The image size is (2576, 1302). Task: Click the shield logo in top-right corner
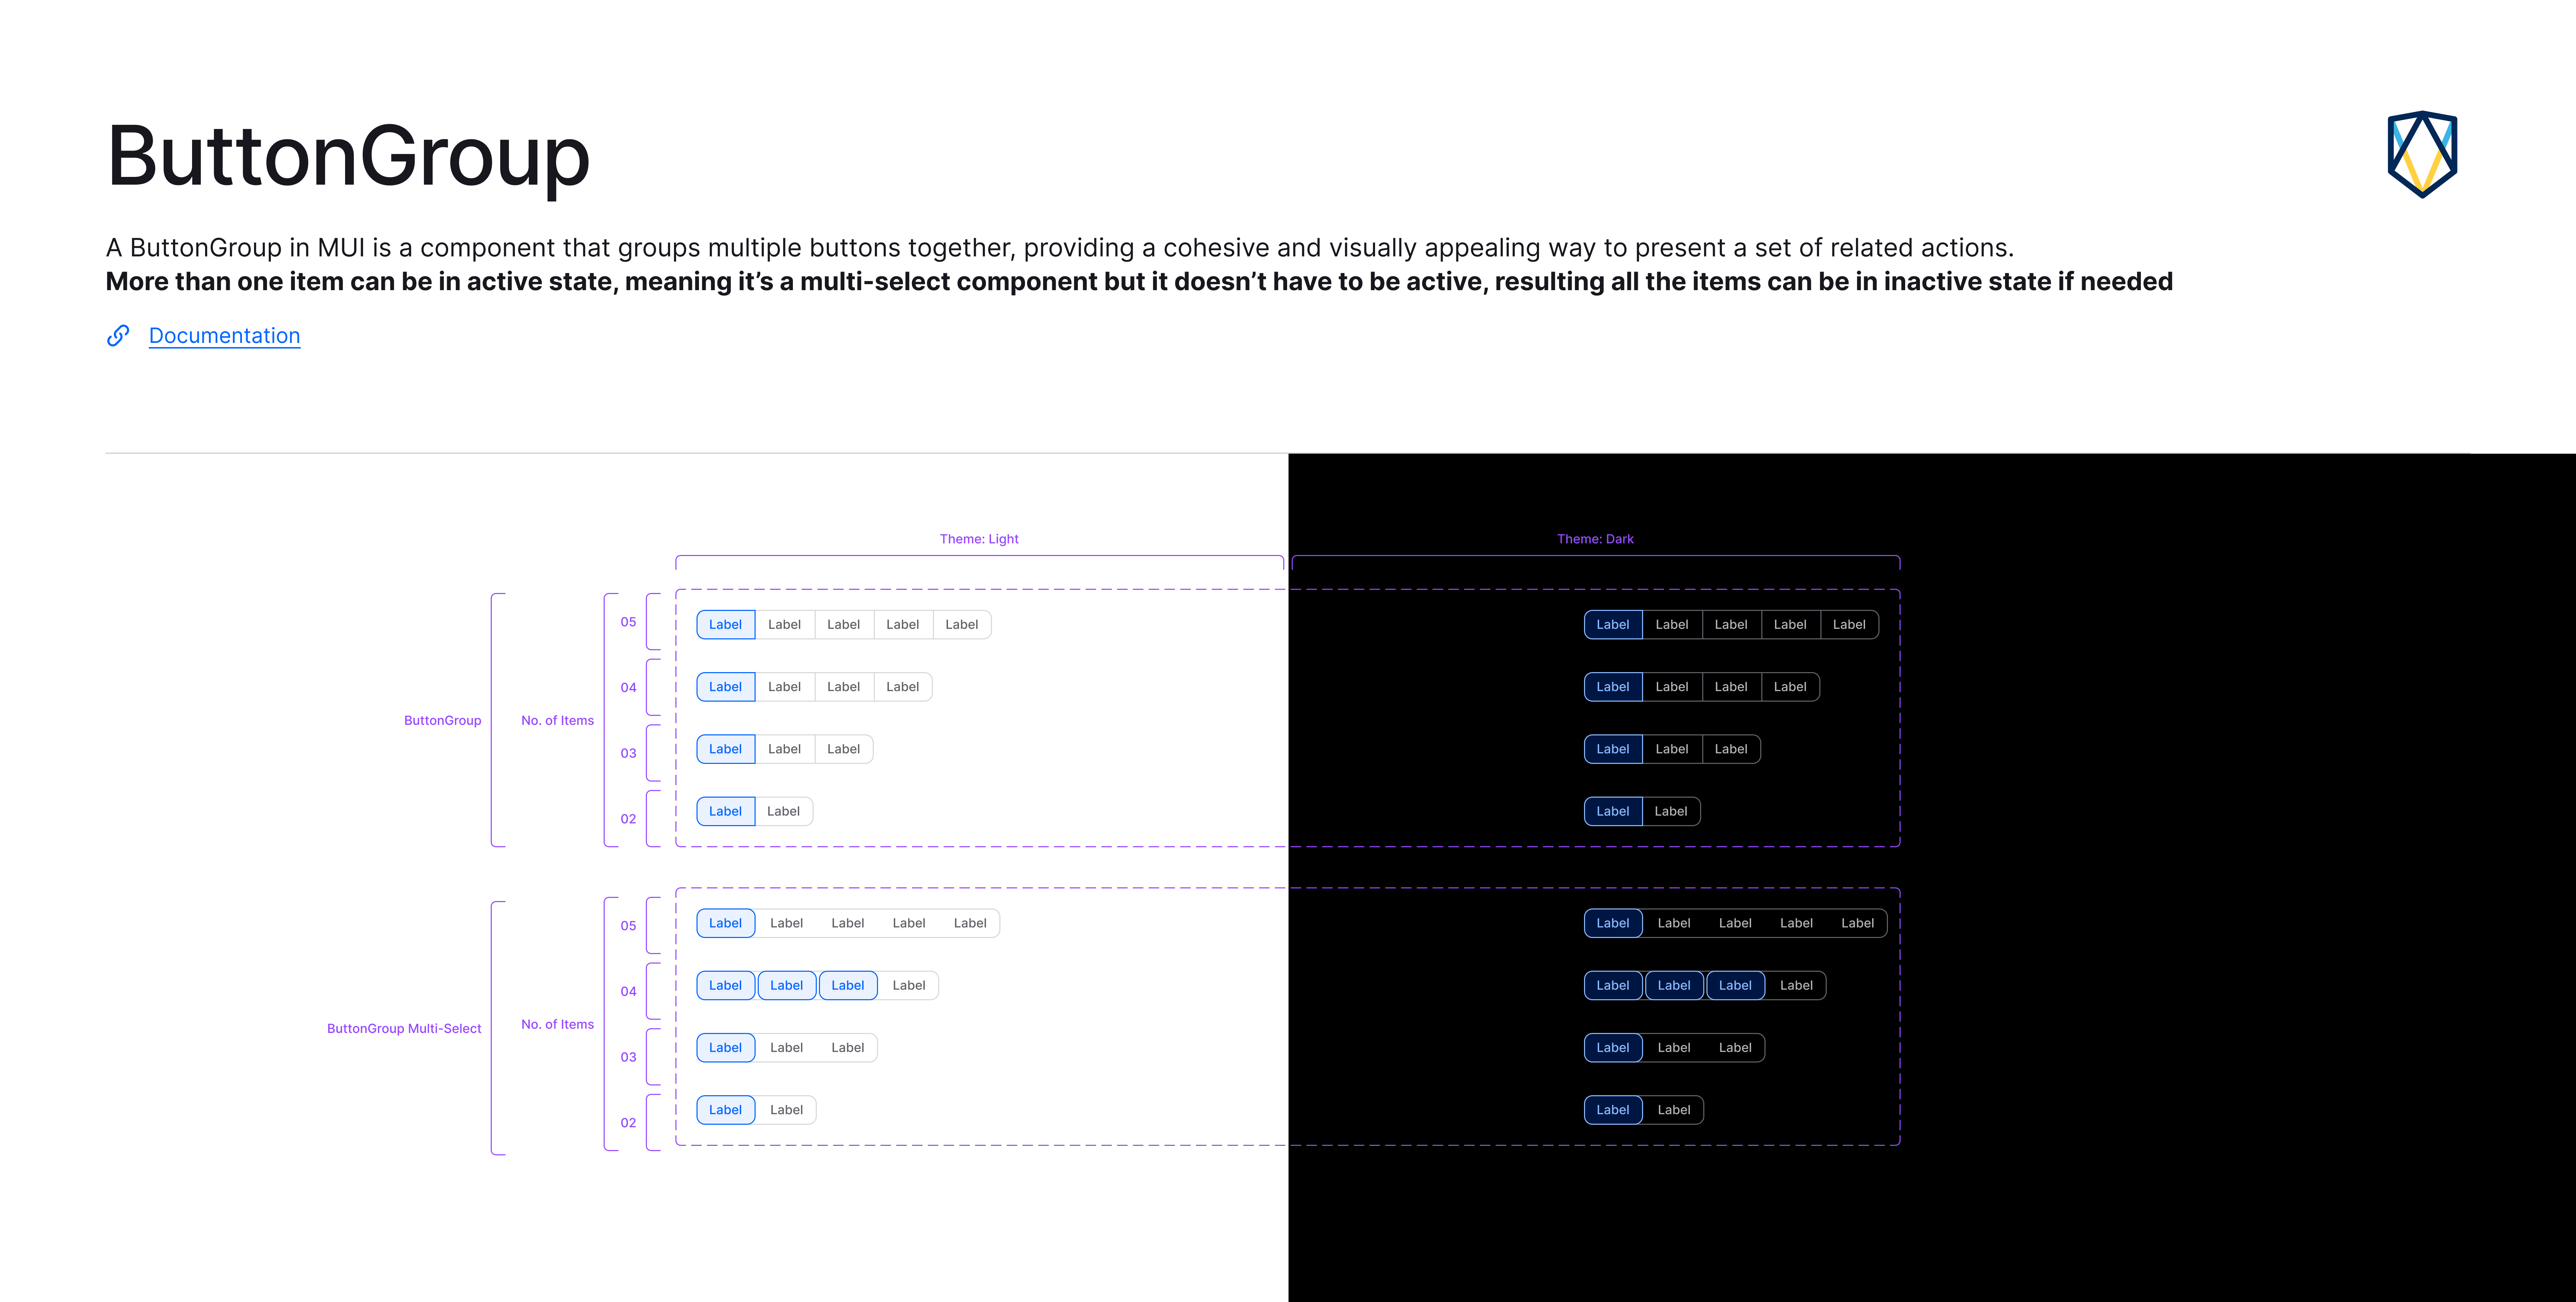2422,154
